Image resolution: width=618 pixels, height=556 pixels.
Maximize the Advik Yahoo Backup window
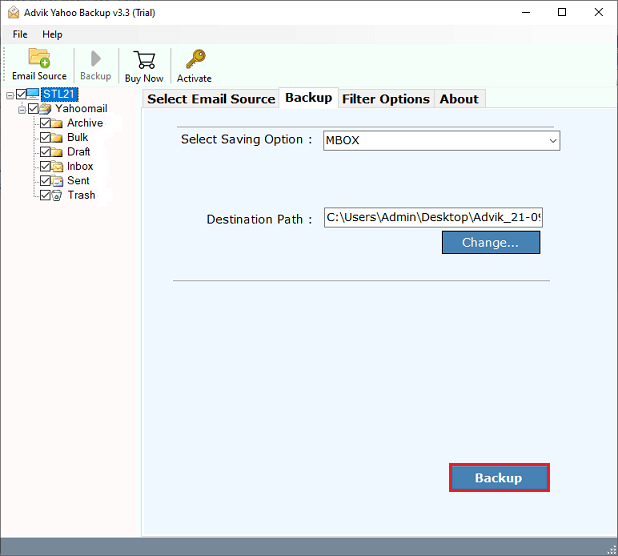click(x=562, y=13)
